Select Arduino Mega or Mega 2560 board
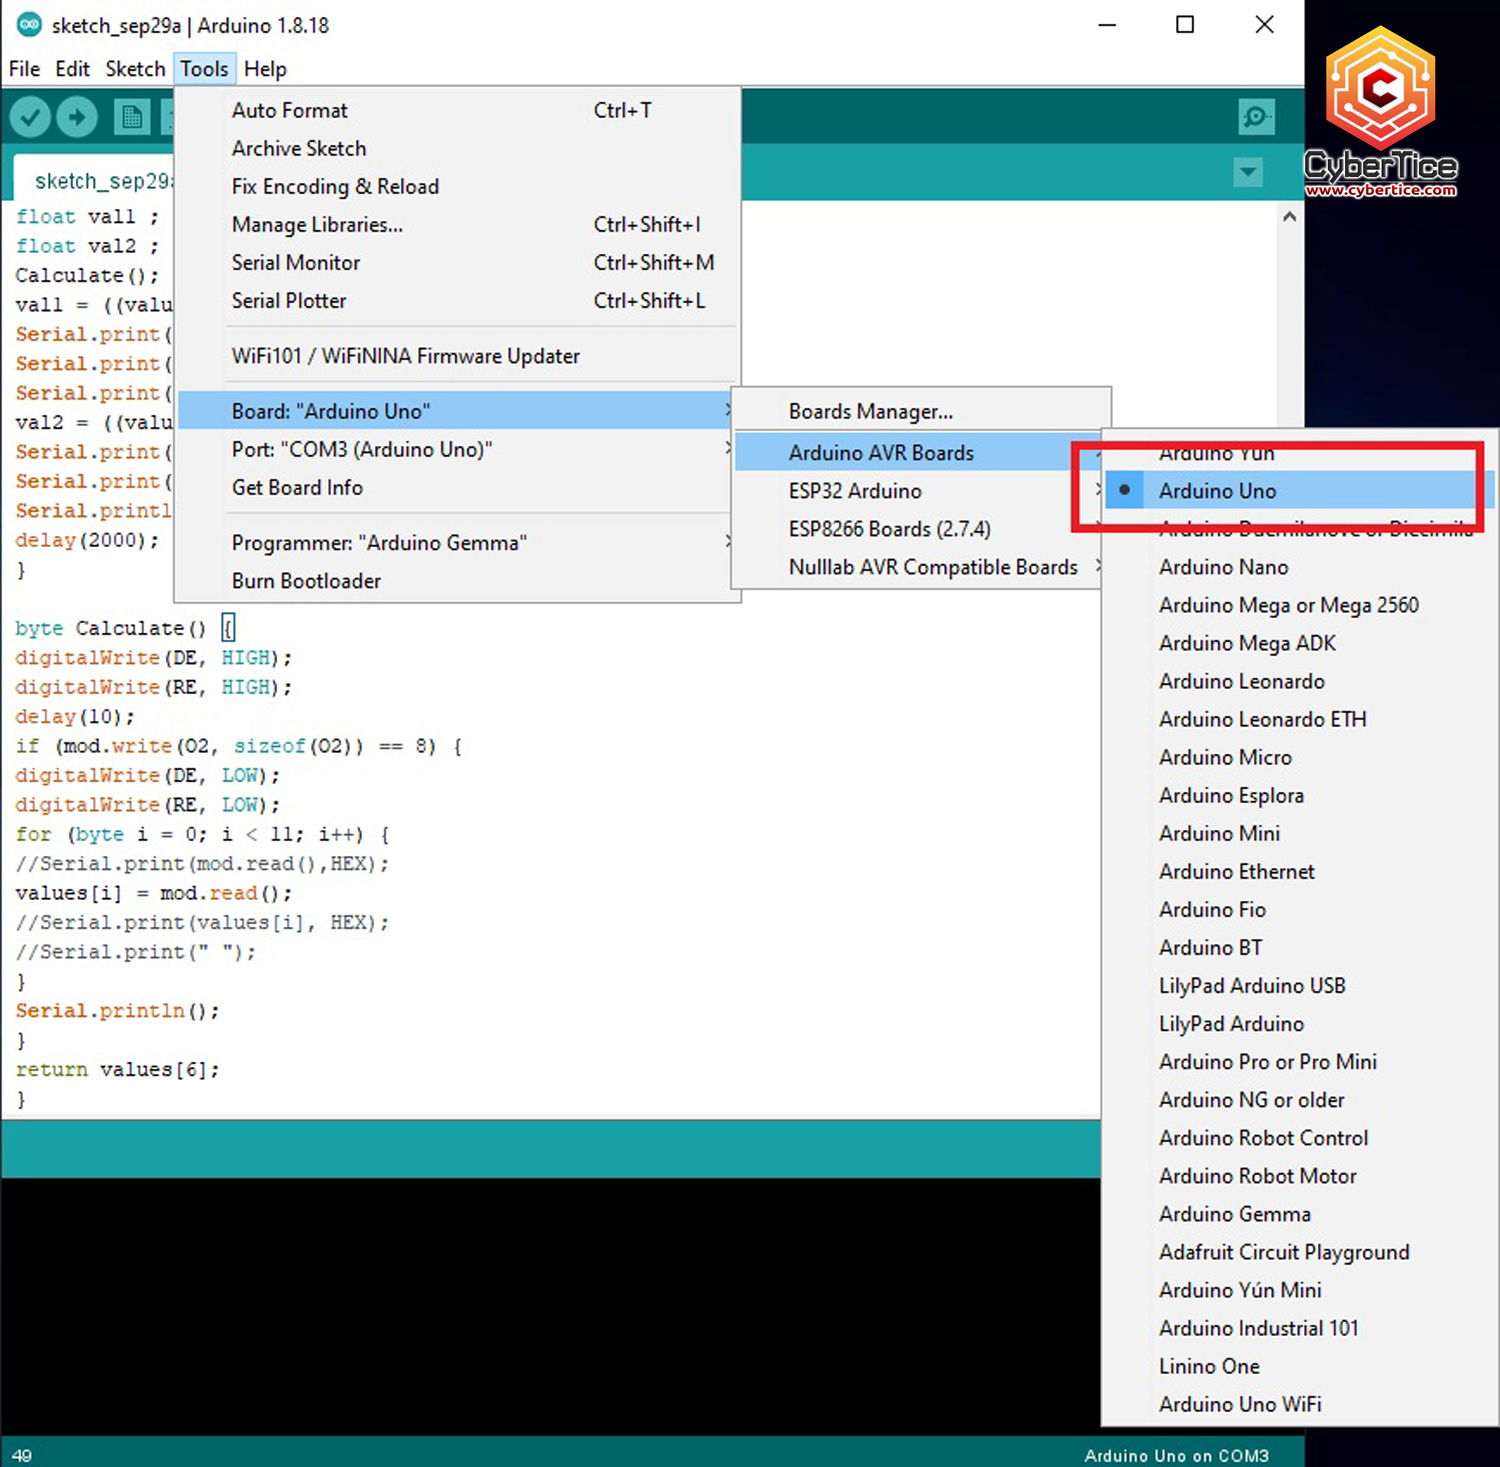This screenshot has height=1467, width=1500. 1289,605
